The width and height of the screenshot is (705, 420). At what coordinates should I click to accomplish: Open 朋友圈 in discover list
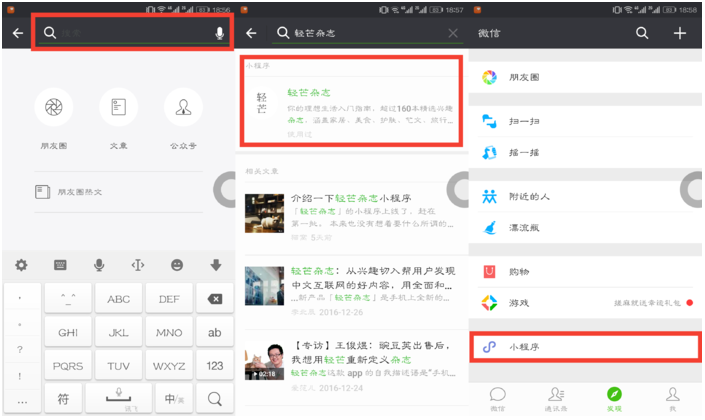[585, 77]
